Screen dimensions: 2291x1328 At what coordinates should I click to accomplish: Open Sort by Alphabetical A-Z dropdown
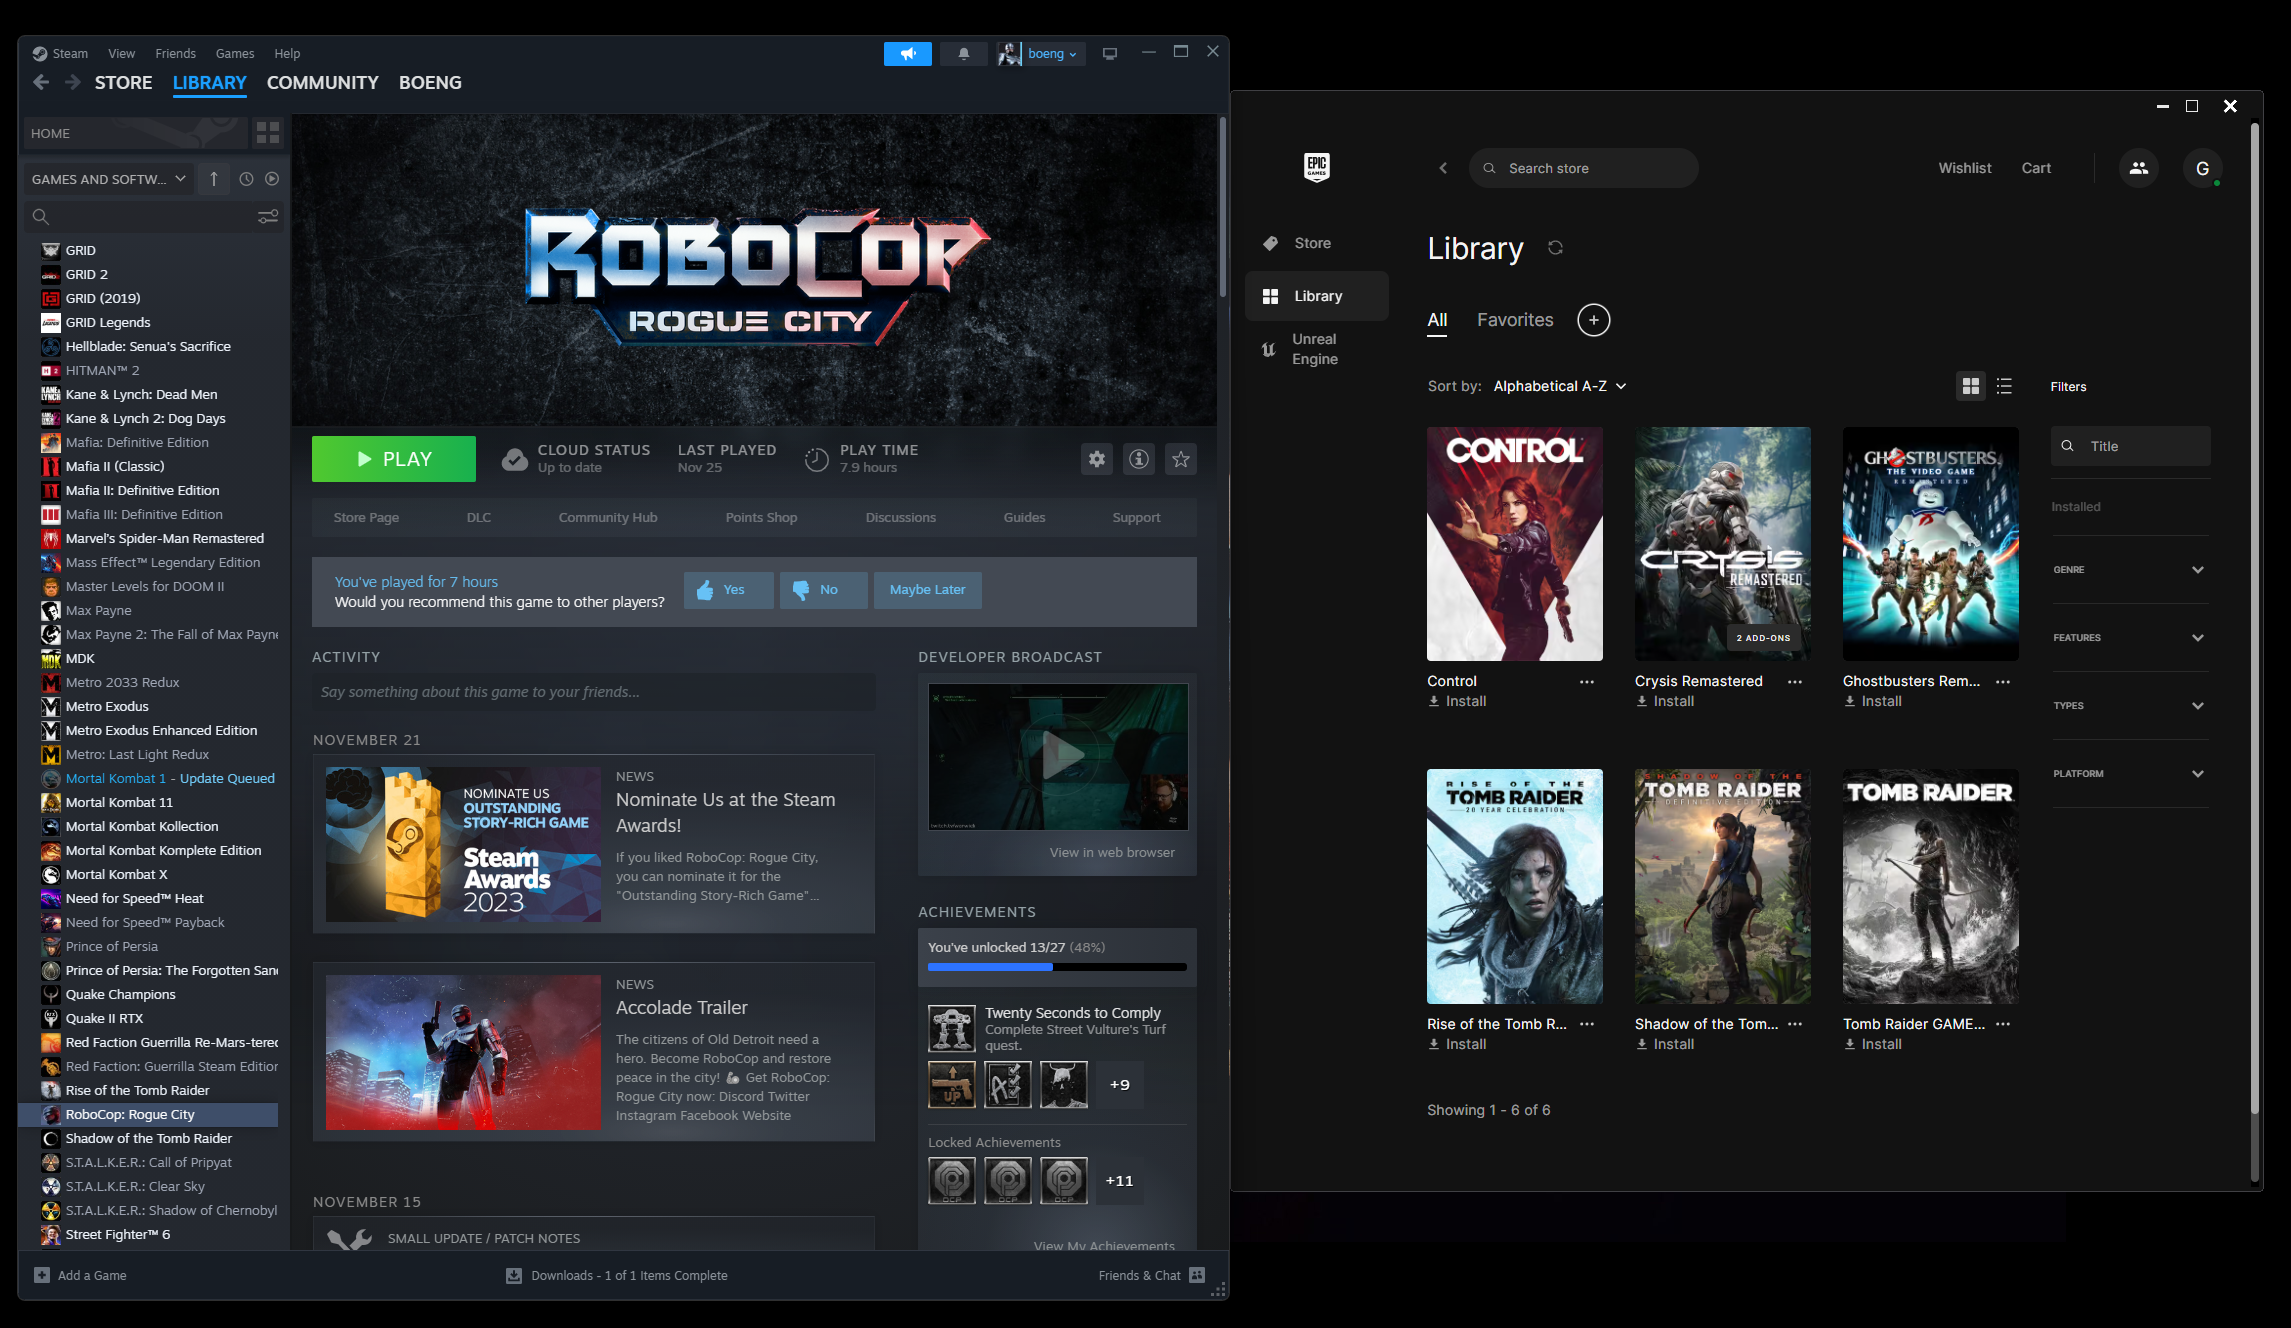coord(1560,386)
